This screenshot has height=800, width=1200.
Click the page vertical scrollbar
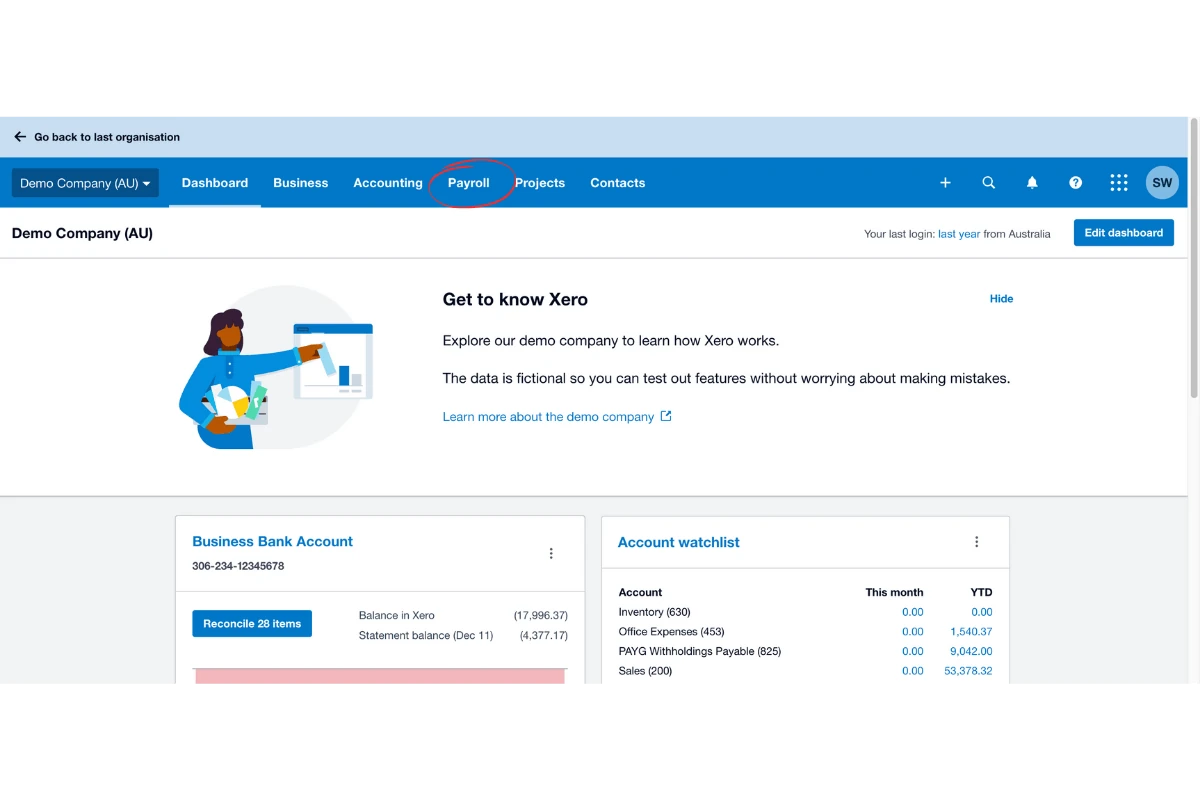tap(1194, 260)
